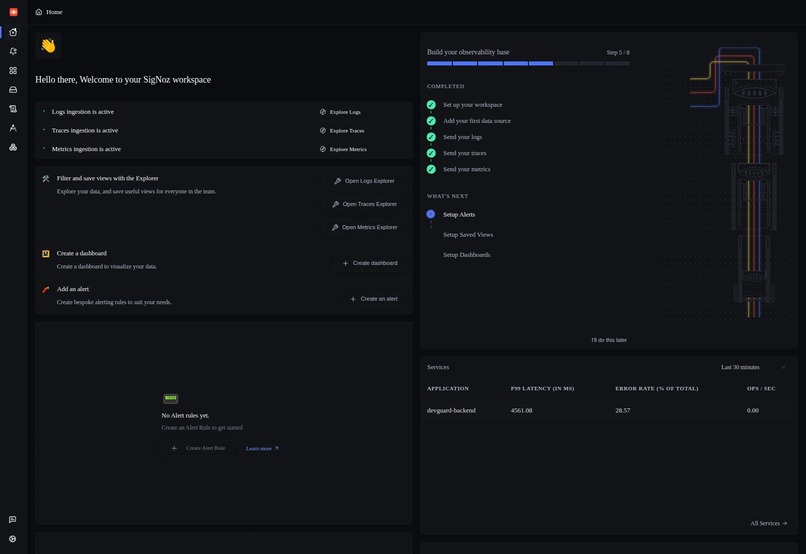
Task: Open the feedback chat bubble icon in sidebar
Action: (13, 520)
